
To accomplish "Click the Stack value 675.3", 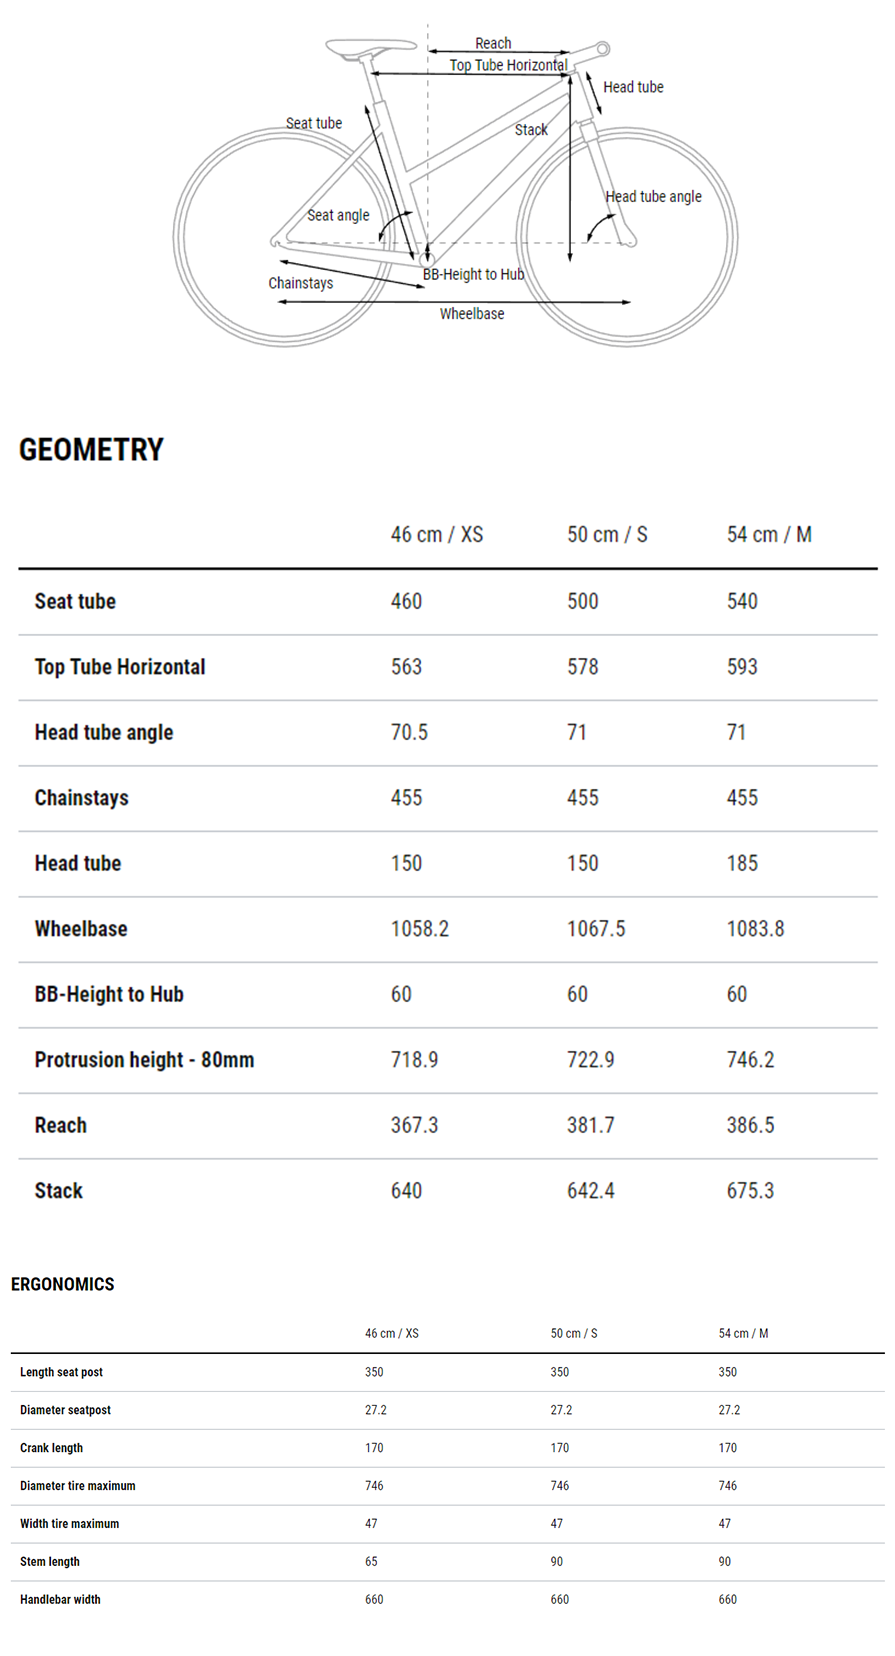I will tap(750, 1191).
